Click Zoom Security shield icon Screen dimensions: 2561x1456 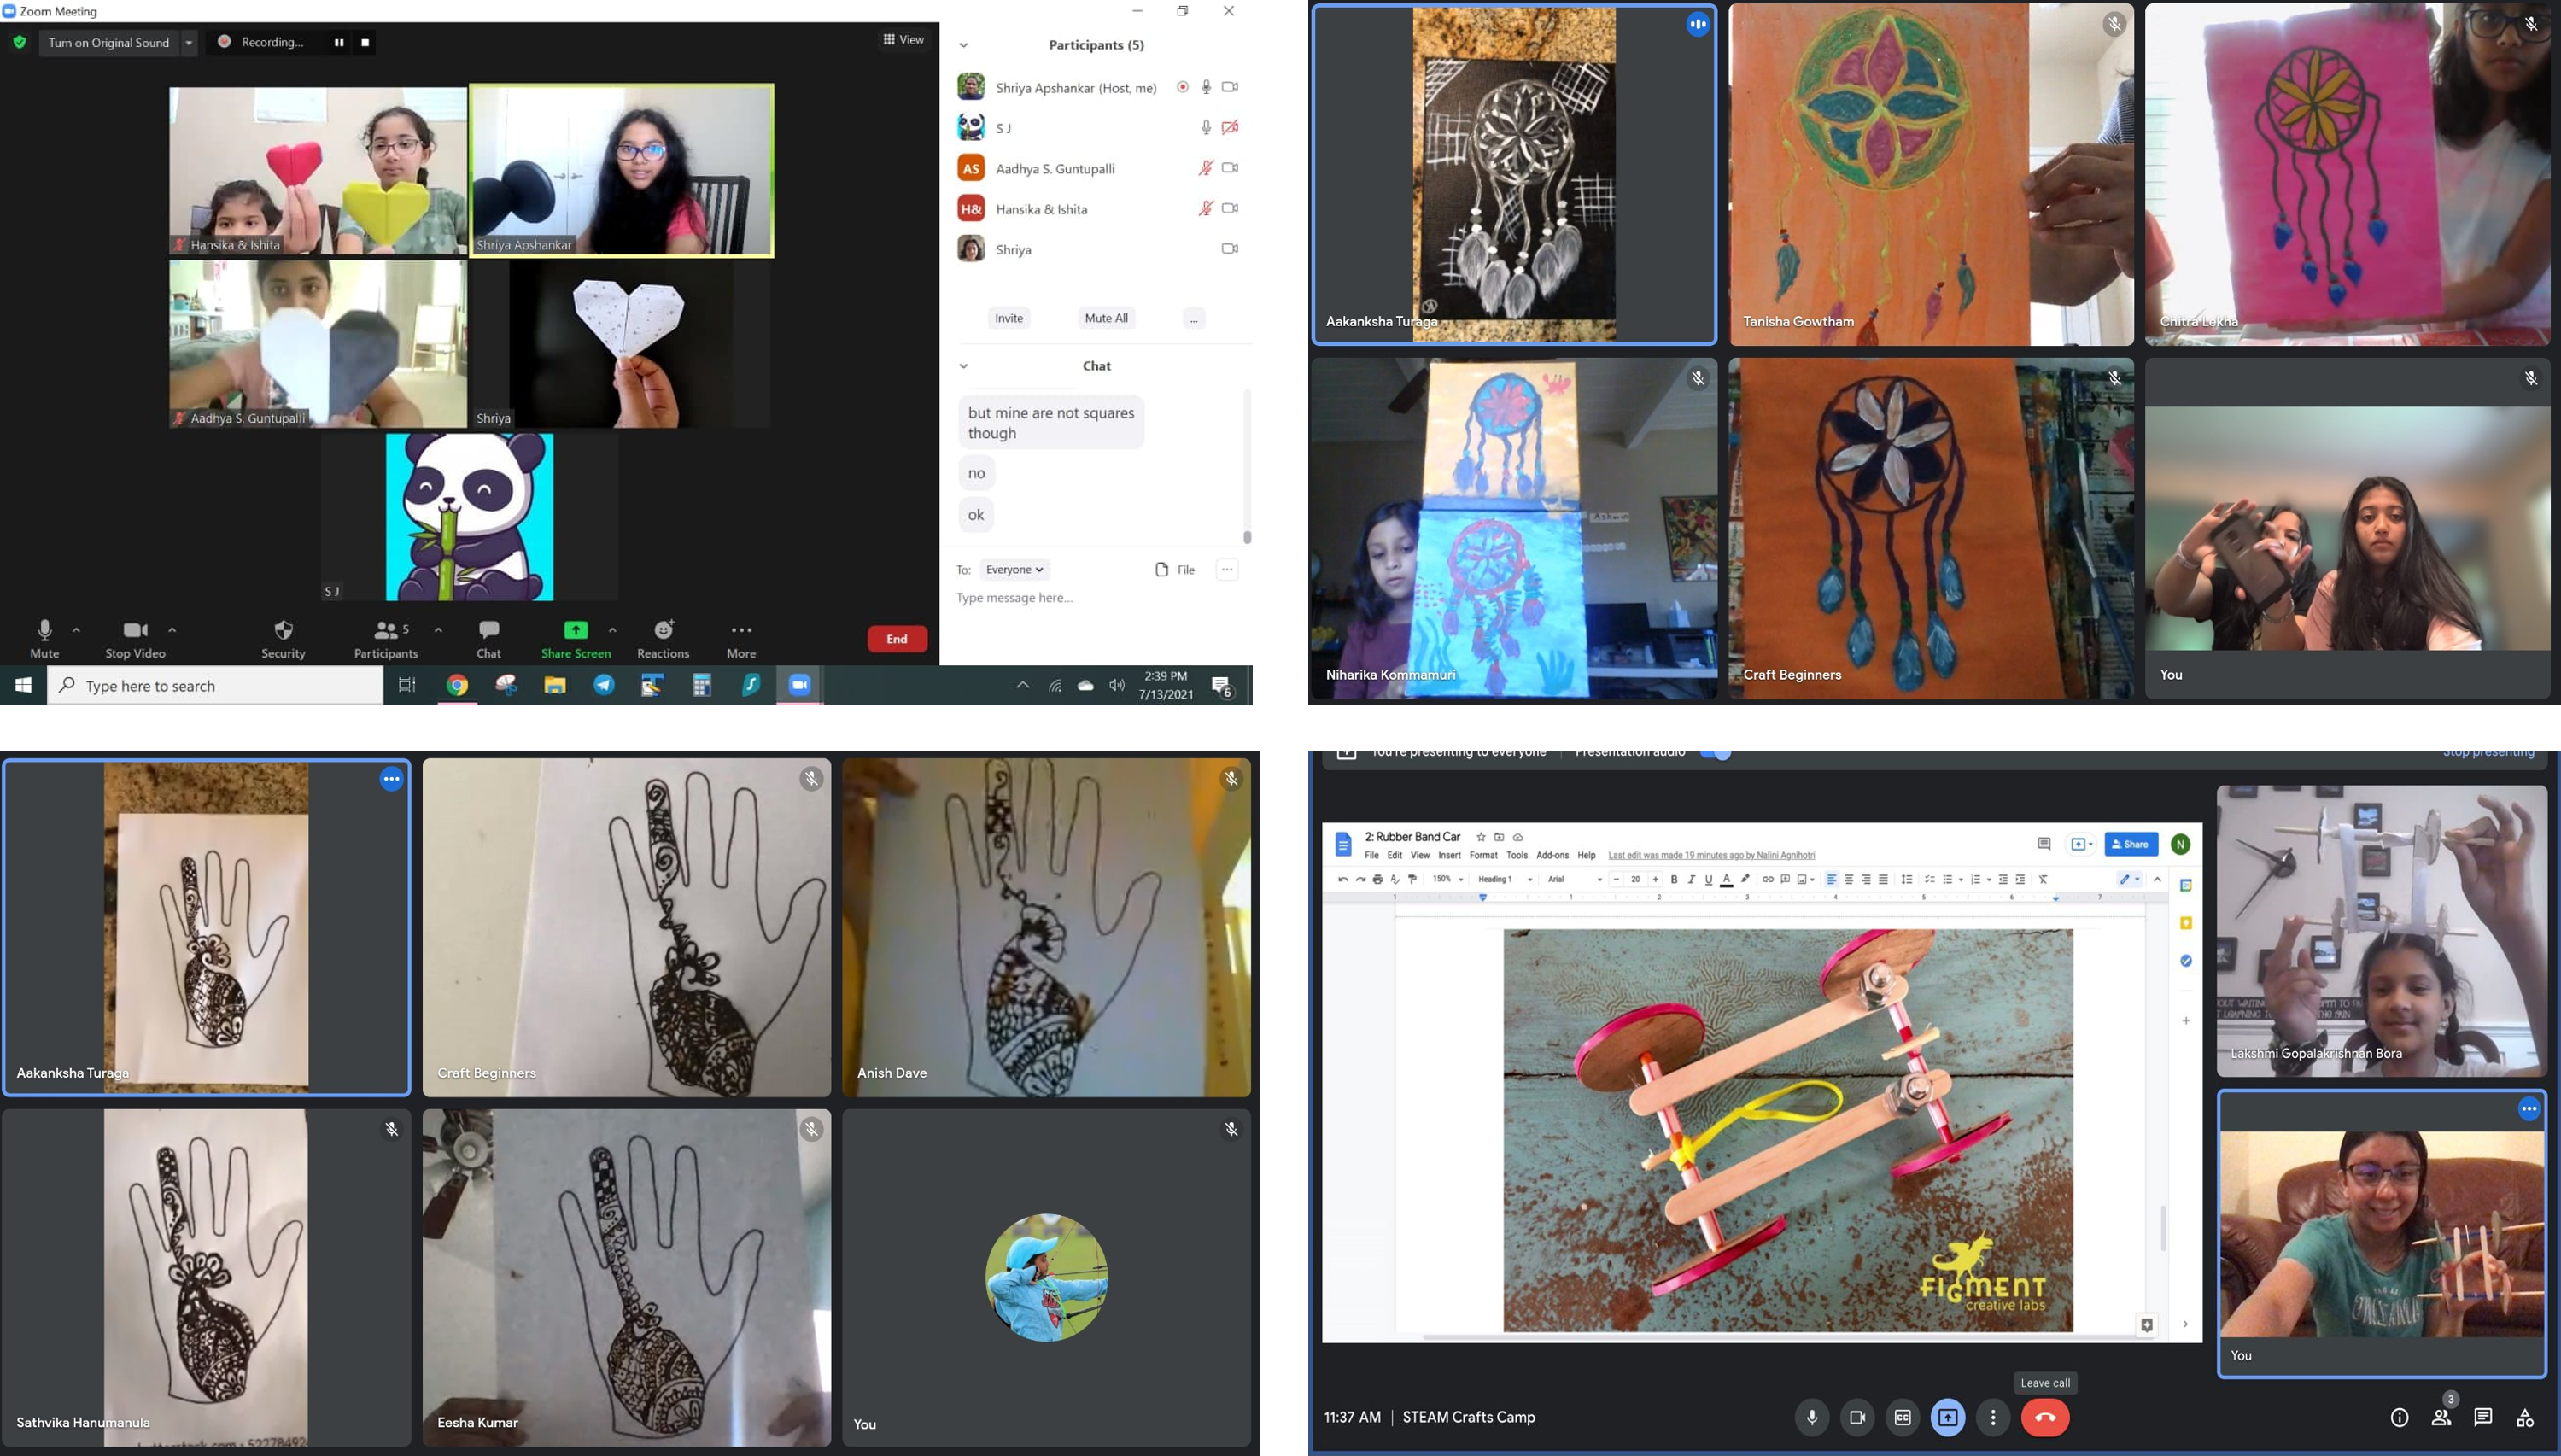coord(283,630)
